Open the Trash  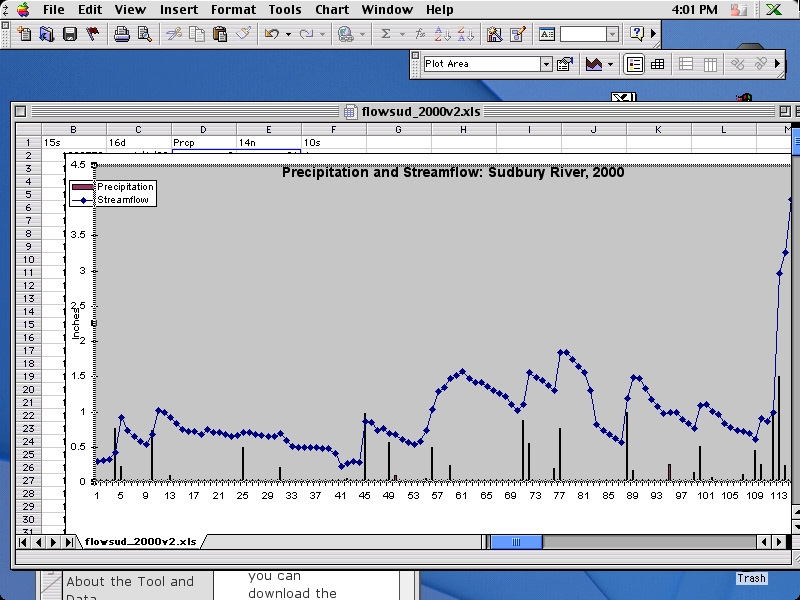point(751,578)
